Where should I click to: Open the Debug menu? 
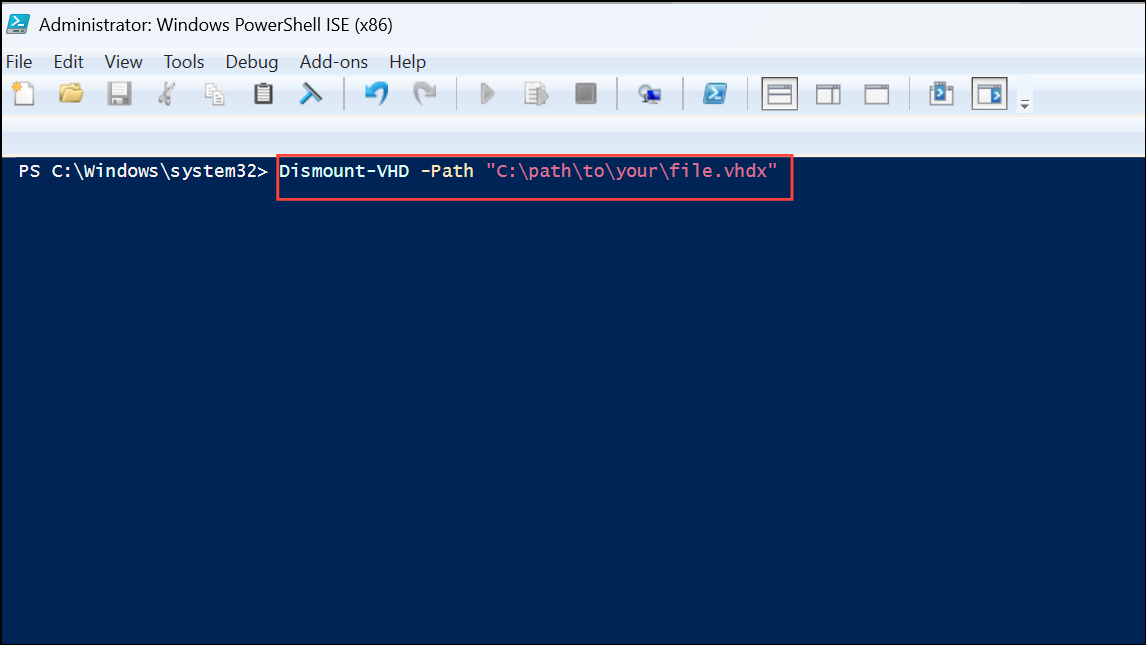tap(251, 61)
